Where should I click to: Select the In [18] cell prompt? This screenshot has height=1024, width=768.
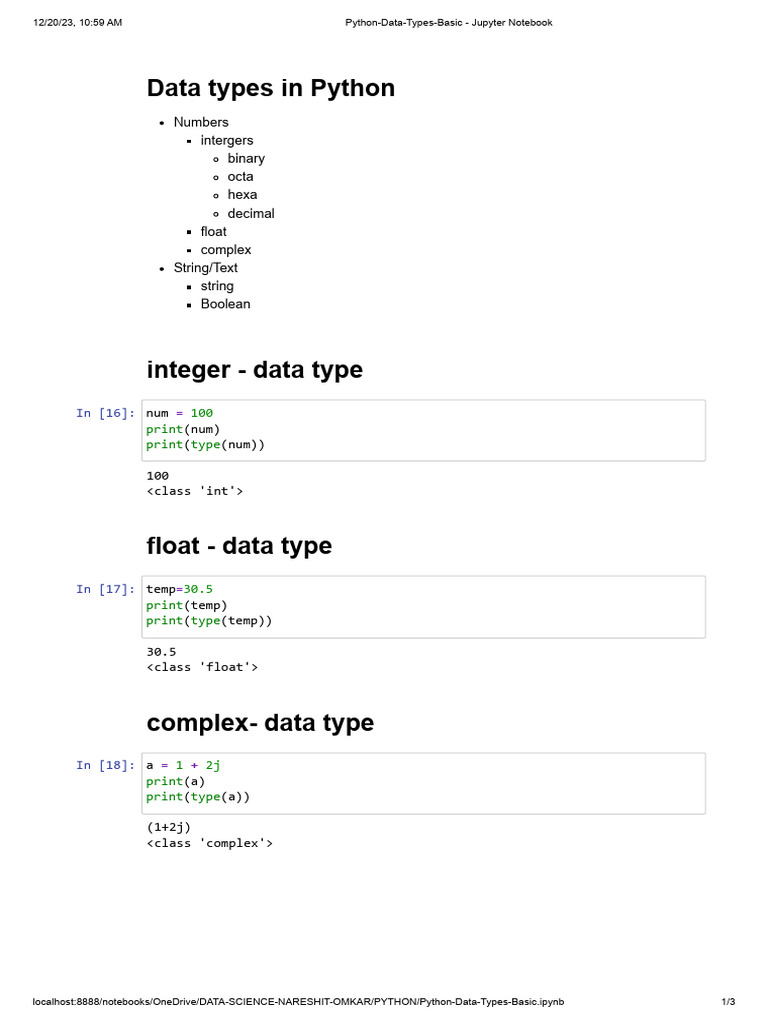[105, 765]
